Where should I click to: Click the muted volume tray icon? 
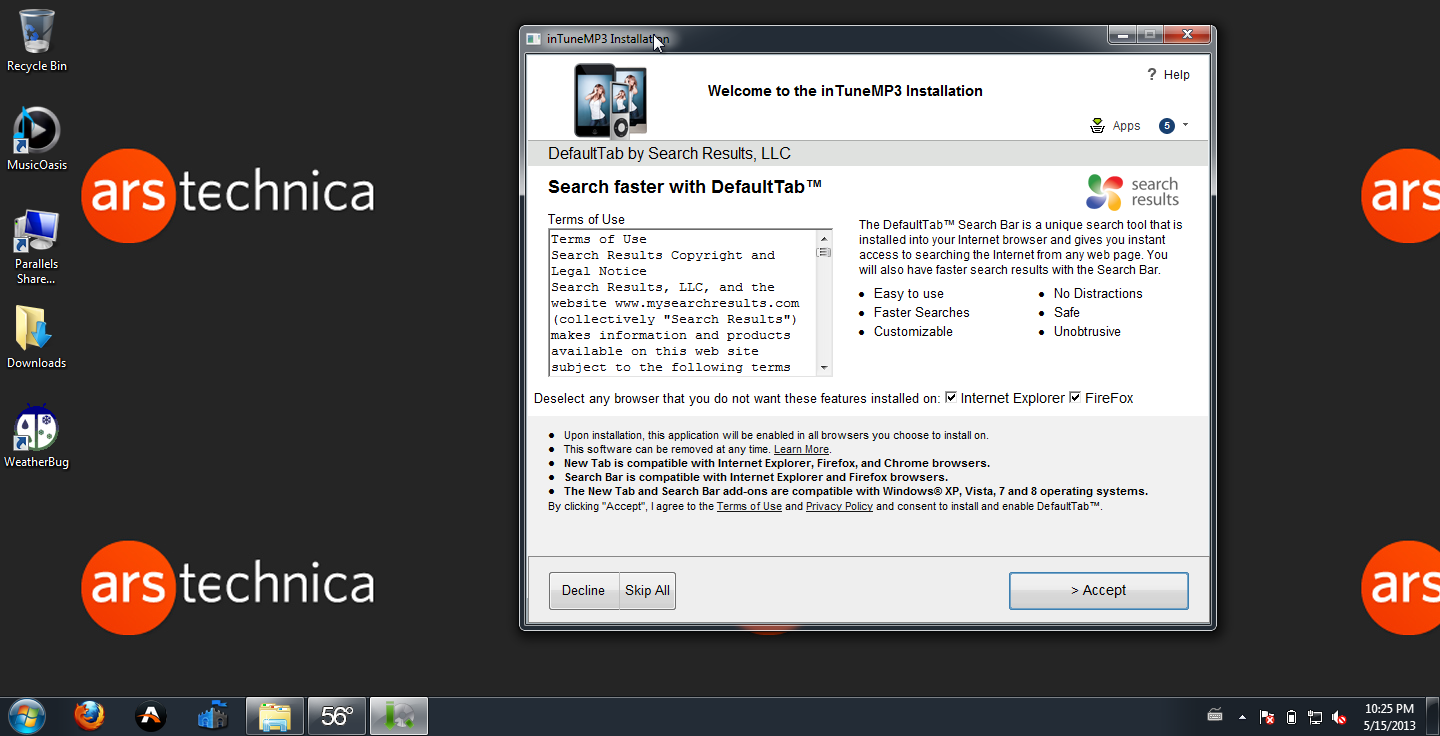[1339, 717]
